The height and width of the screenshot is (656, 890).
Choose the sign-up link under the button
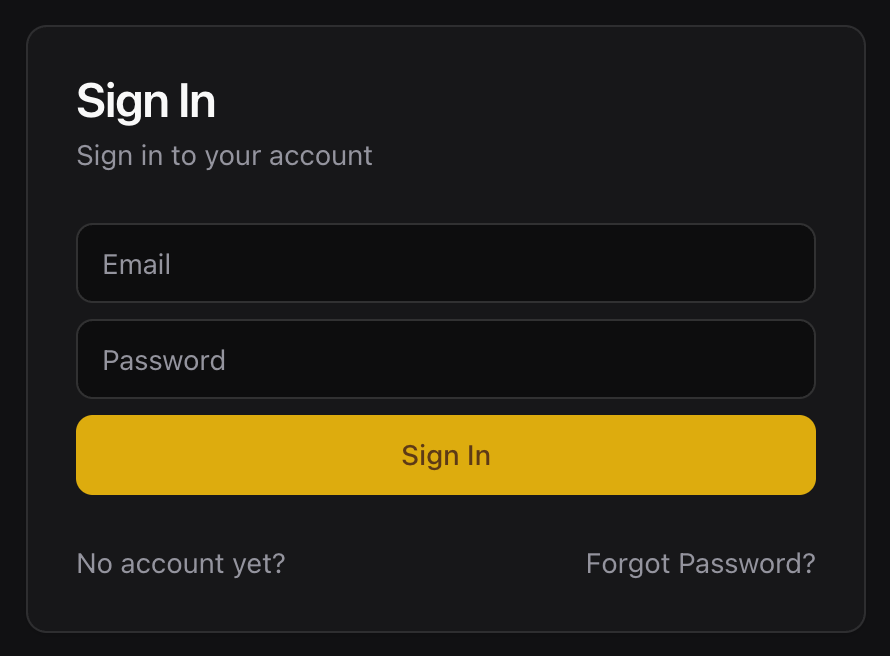[181, 564]
